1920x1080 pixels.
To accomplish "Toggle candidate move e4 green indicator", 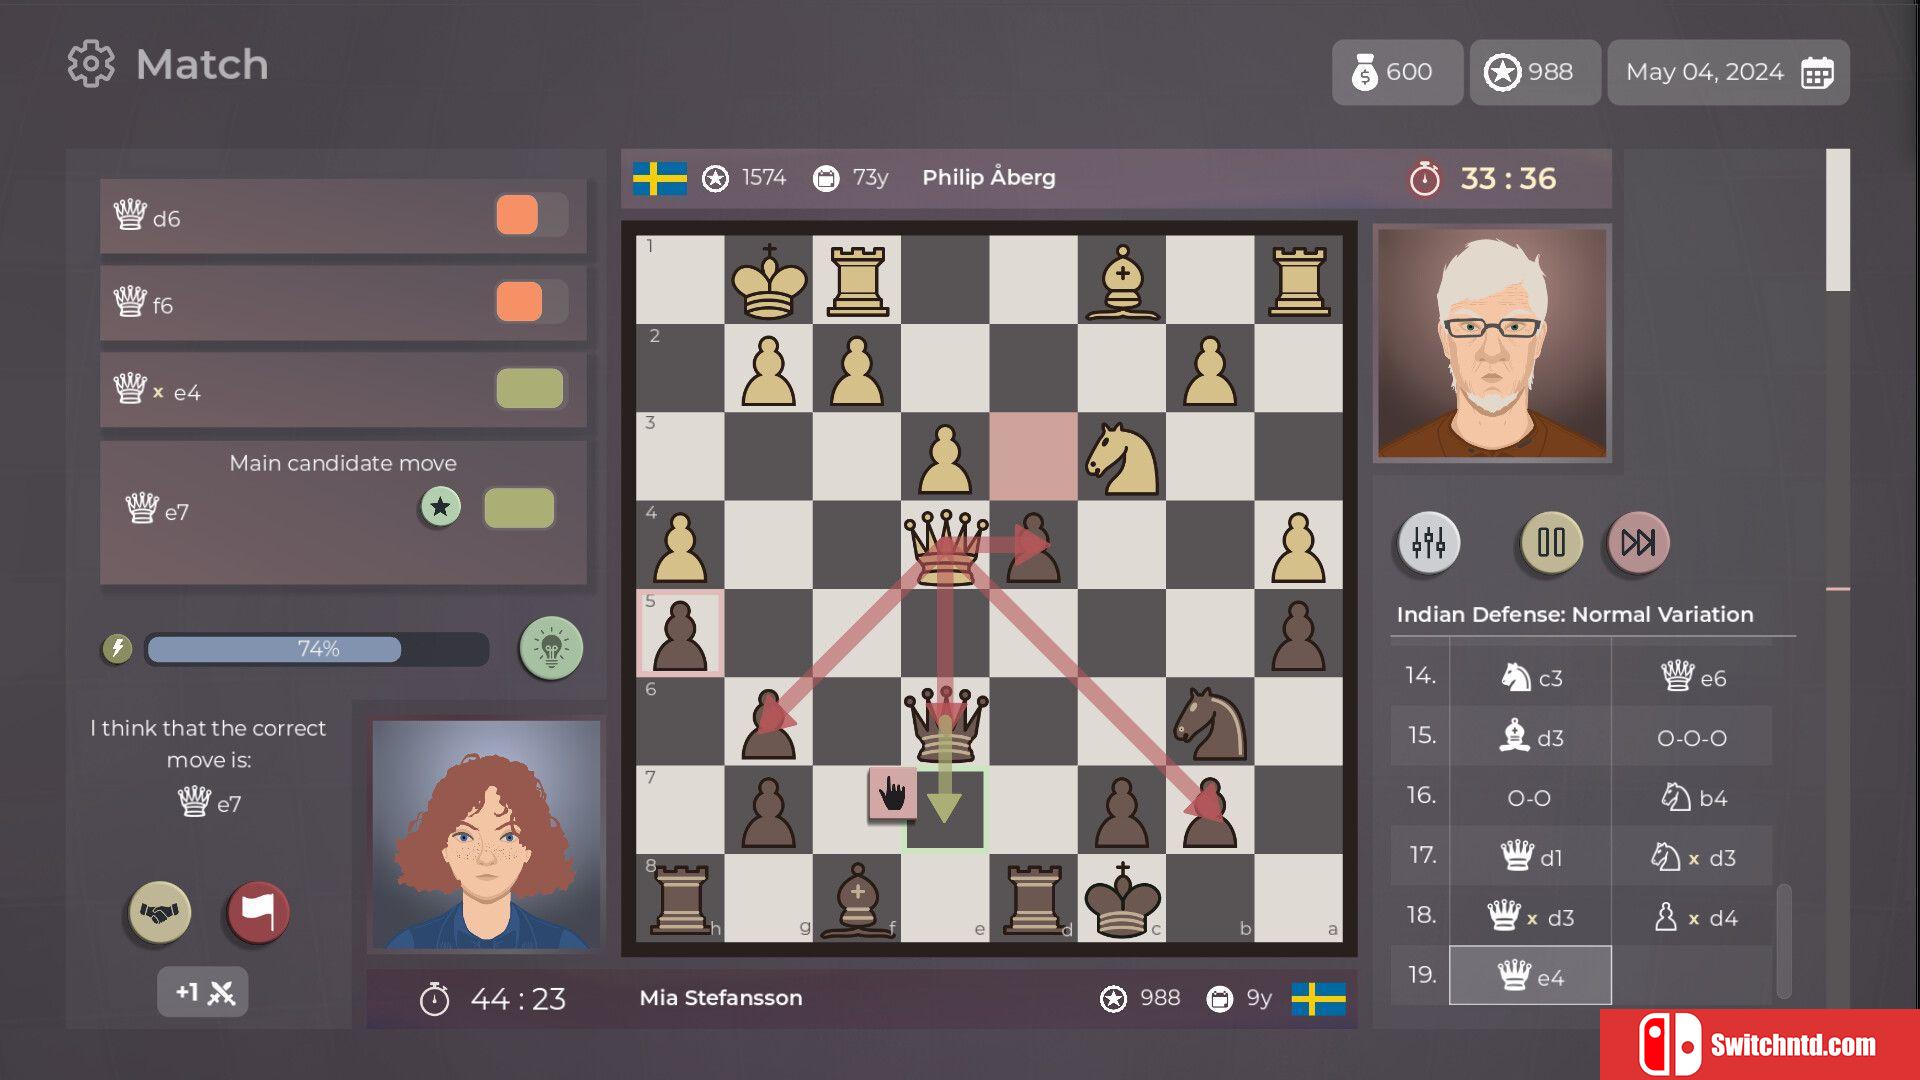I will pos(526,388).
